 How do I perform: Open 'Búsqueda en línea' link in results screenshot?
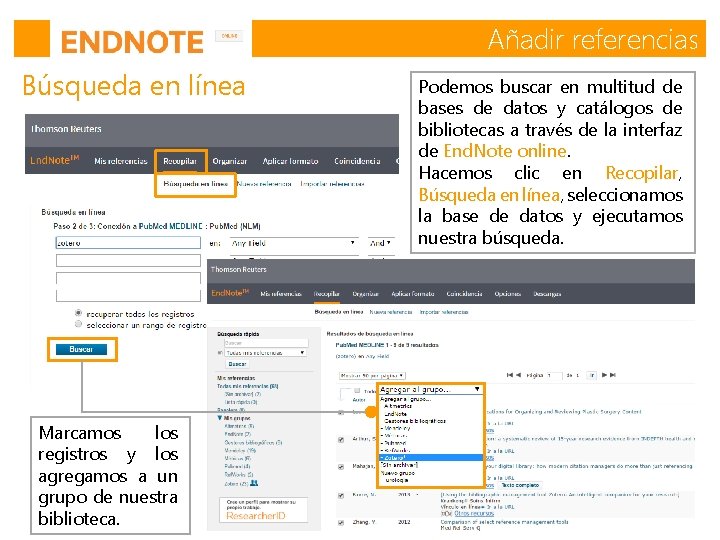click(339, 312)
